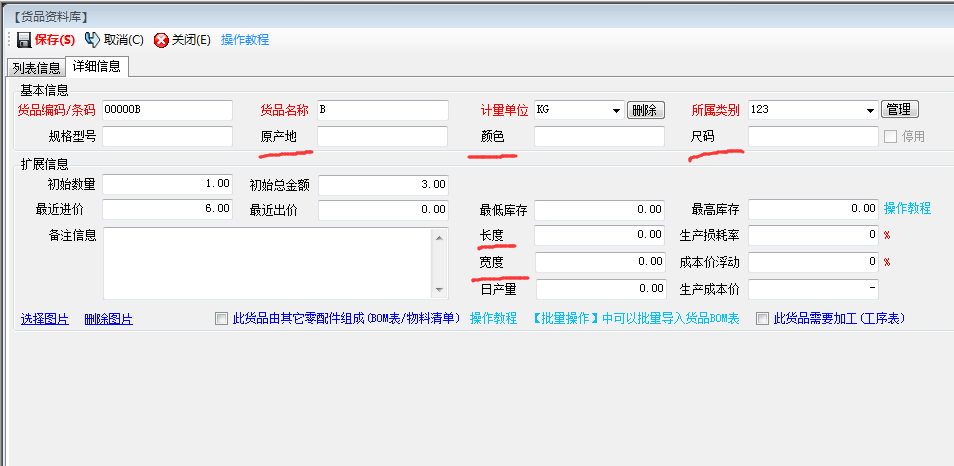Check the 此货品需要加工 checkbox
The width and height of the screenshot is (954, 466).
click(x=763, y=319)
